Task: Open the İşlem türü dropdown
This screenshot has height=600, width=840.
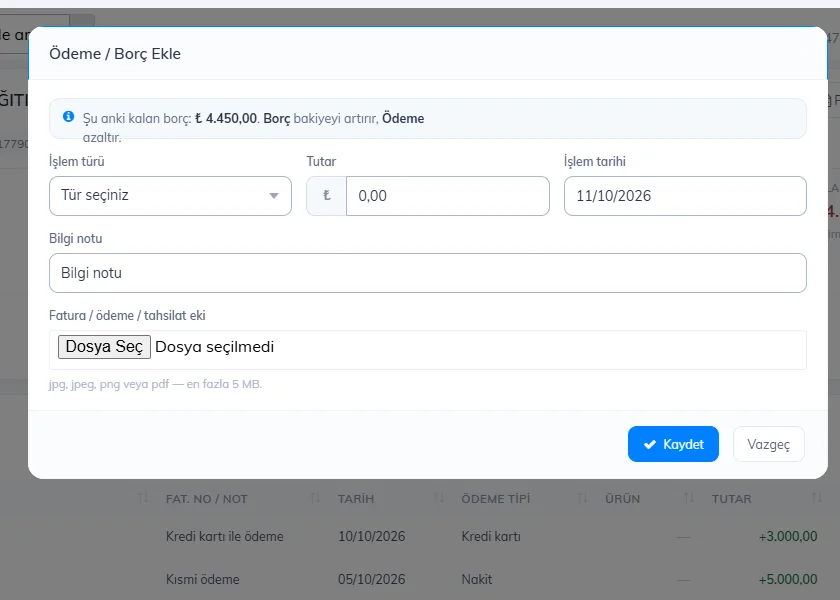Action: [x=170, y=196]
